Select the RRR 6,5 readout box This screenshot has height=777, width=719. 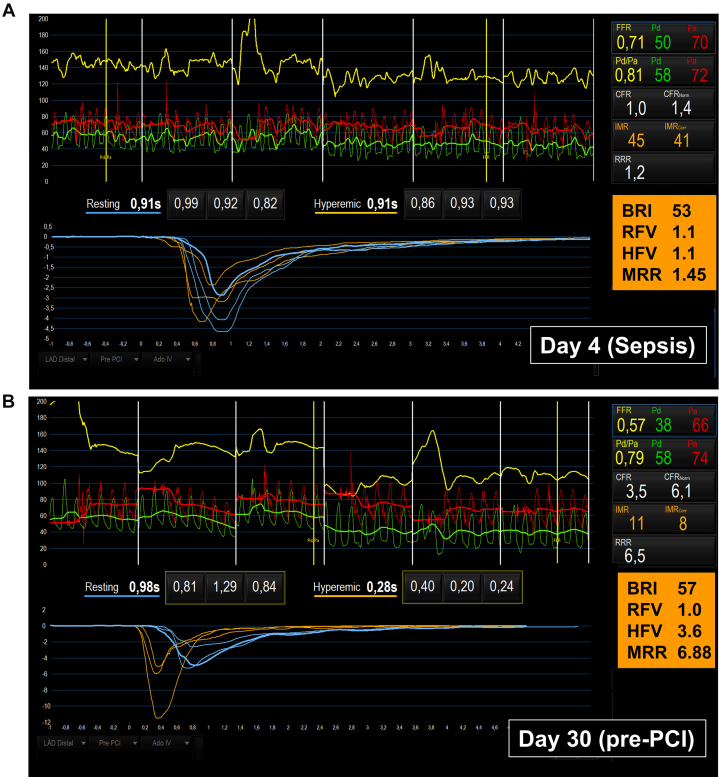664,551
